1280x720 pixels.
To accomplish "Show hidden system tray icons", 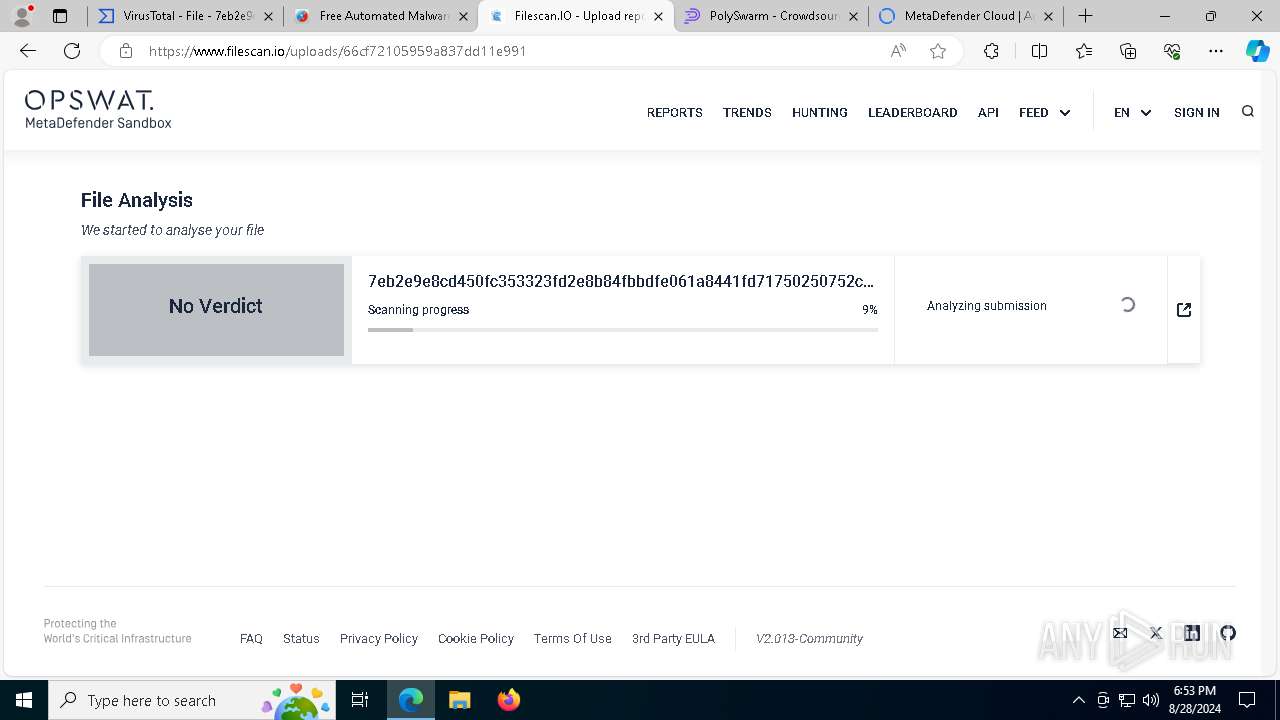I will pyautogui.click(x=1078, y=700).
